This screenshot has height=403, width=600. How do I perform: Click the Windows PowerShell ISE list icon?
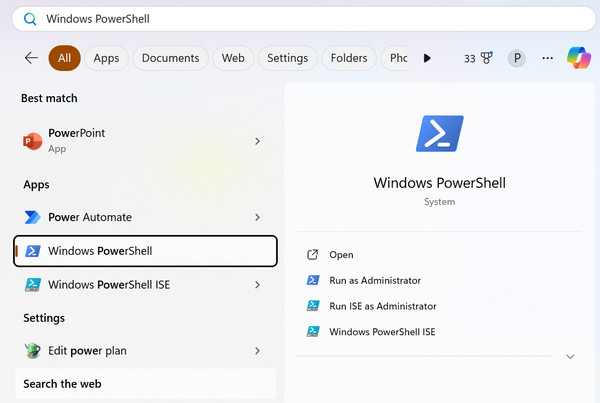tap(33, 285)
